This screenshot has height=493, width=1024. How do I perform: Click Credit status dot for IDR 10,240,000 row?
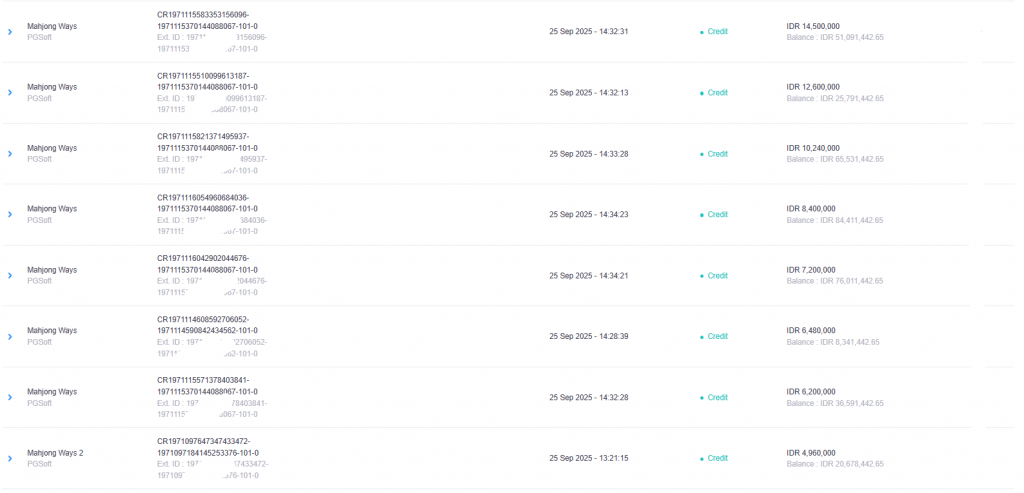coord(701,154)
